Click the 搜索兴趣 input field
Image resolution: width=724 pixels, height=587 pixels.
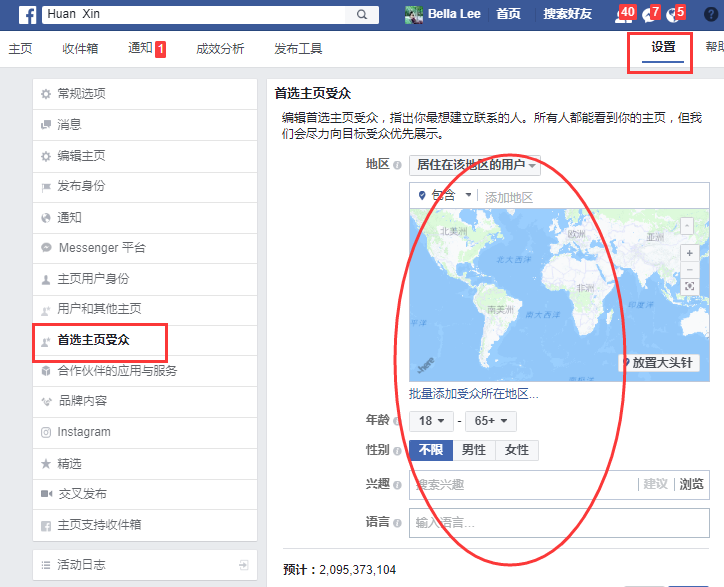pos(523,484)
